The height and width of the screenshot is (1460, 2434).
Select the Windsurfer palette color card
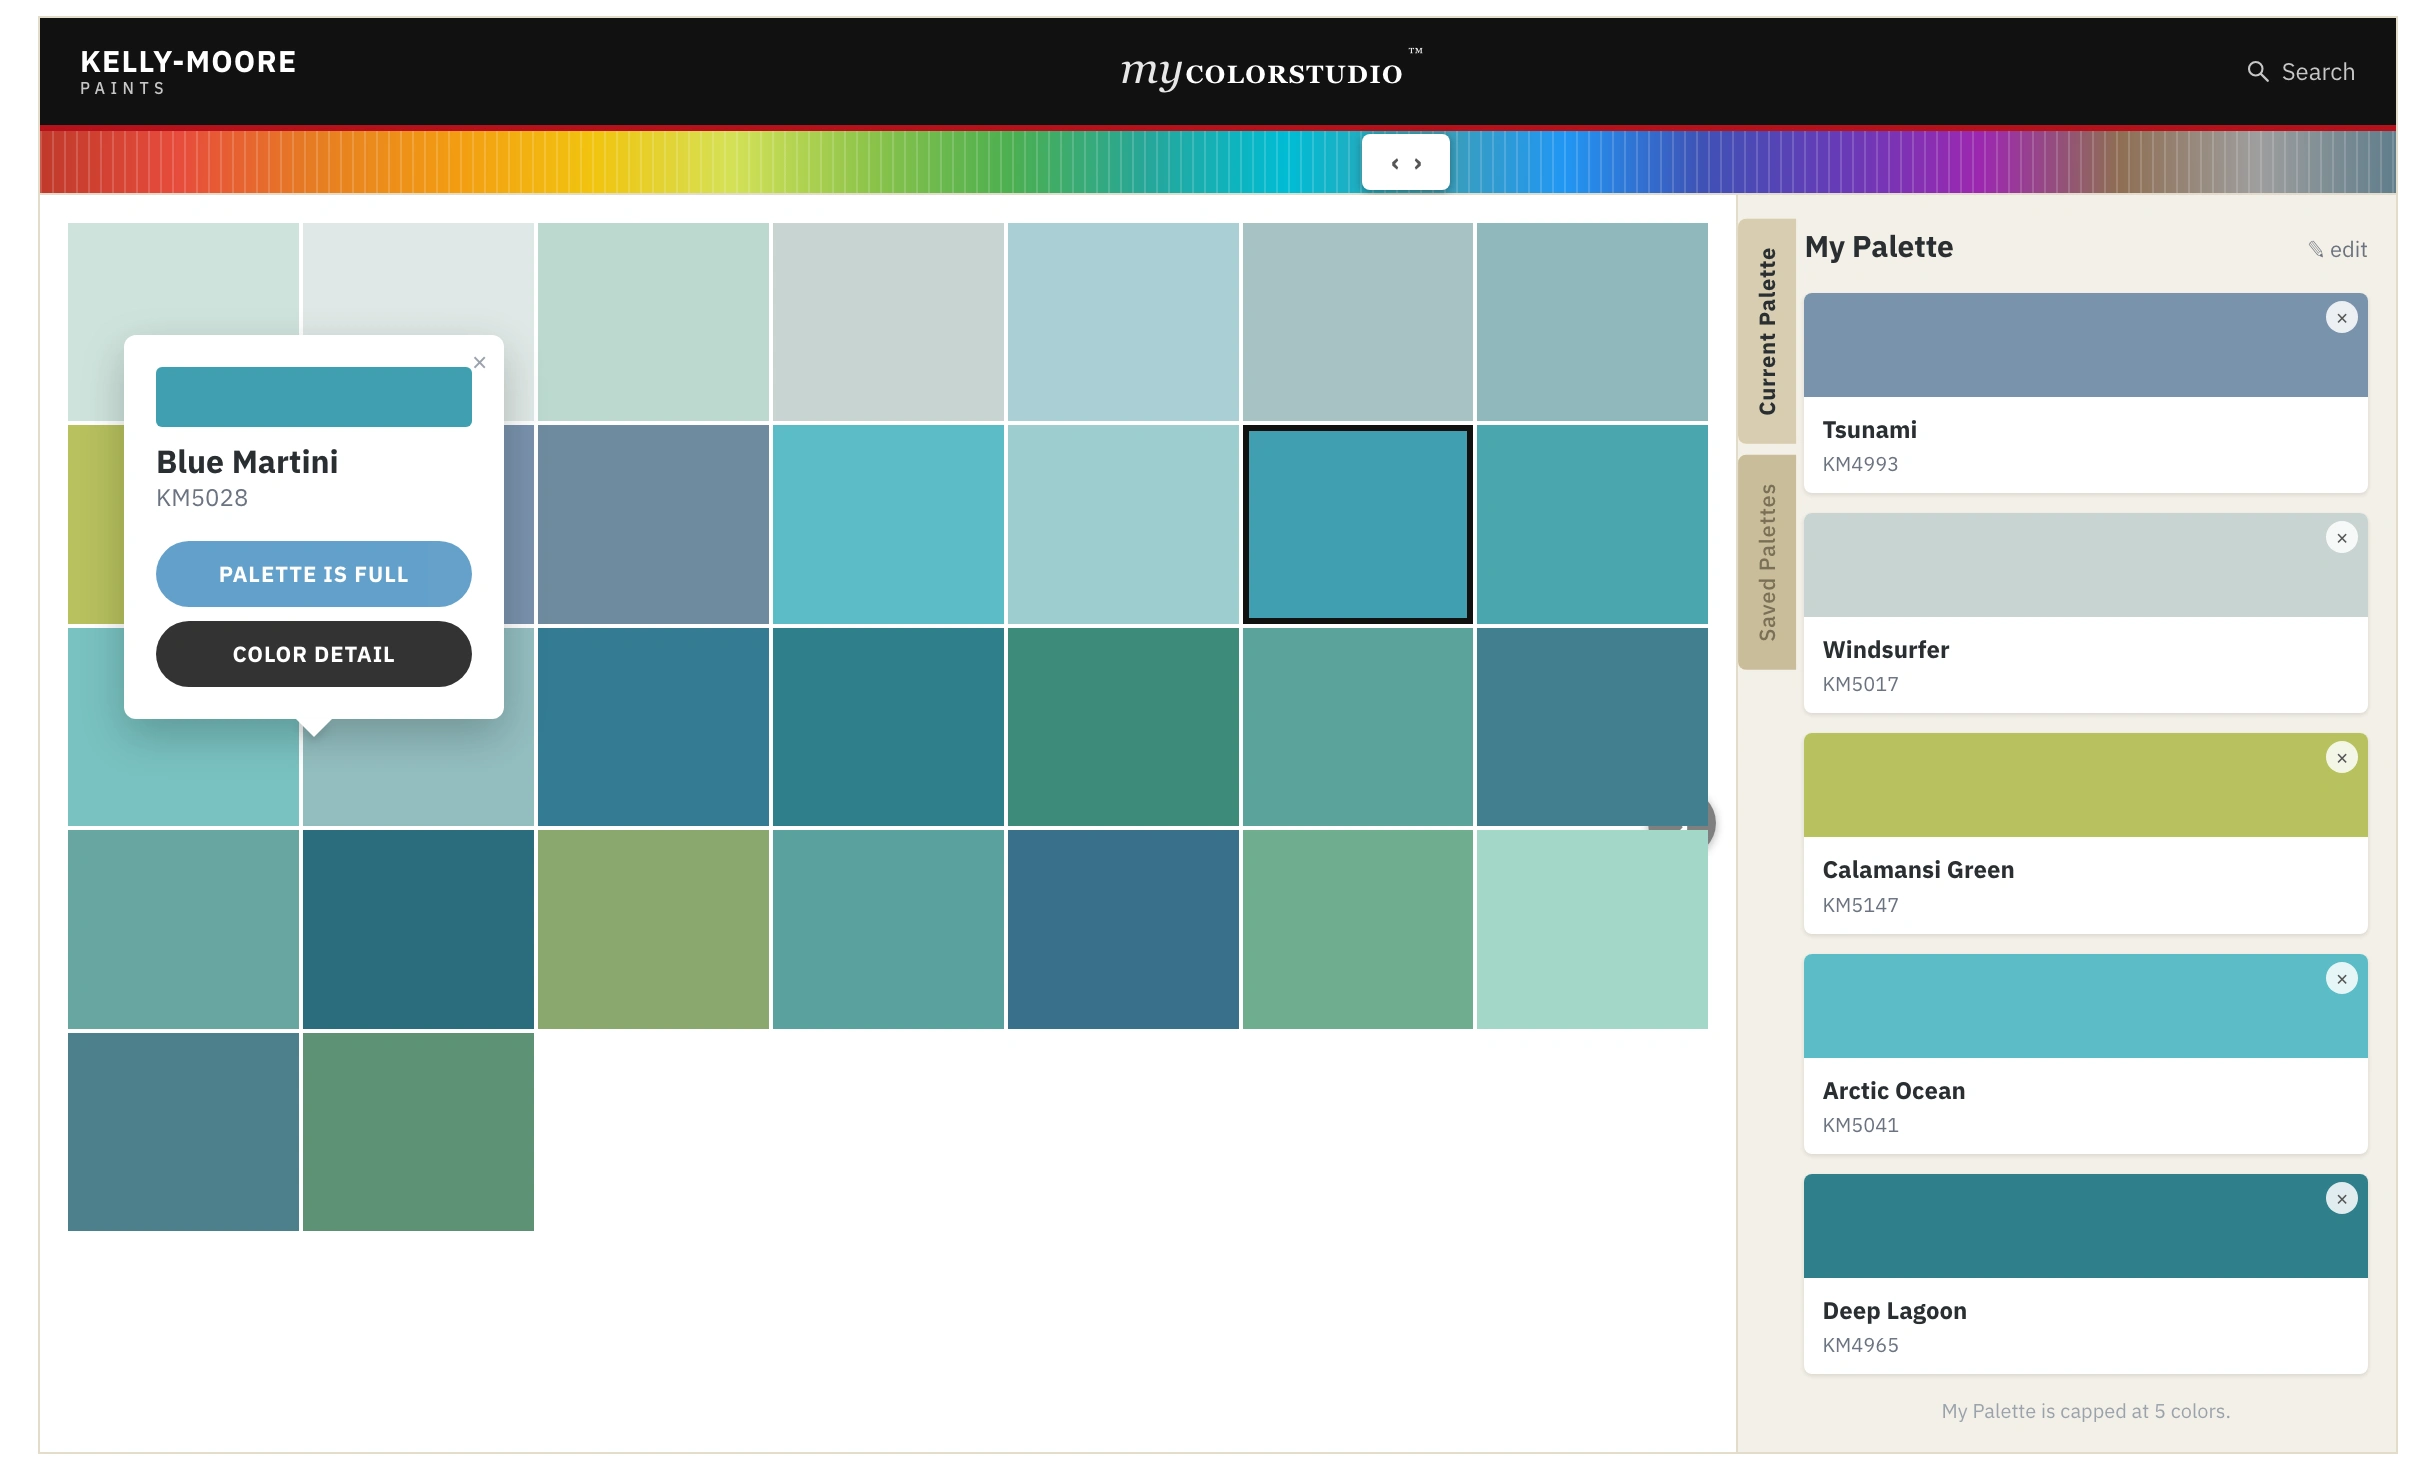pyautogui.click(x=2085, y=613)
